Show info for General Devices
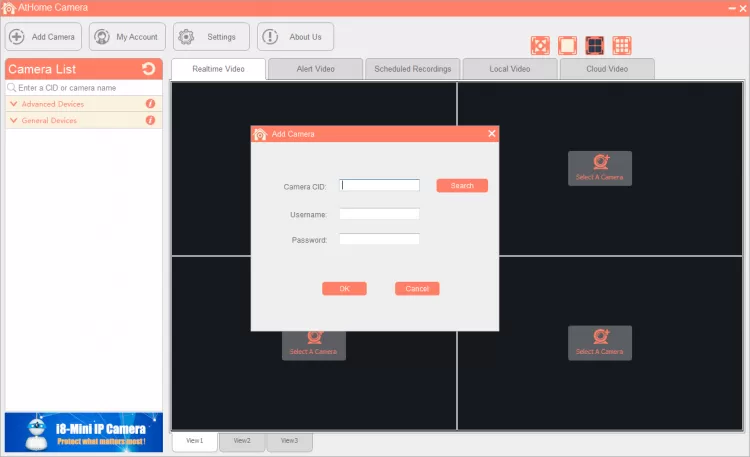Screen dimensions: 750x457 (x=150, y=120)
